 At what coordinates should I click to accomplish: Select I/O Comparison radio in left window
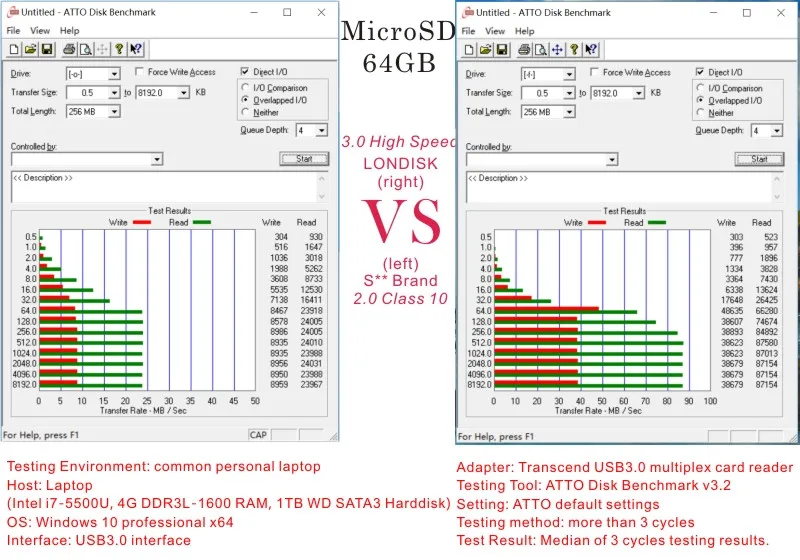(x=245, y=87)
